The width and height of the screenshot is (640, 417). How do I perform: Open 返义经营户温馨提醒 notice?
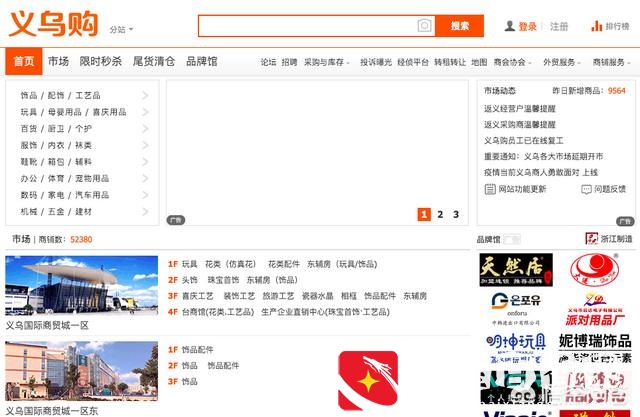coord(520,109)
